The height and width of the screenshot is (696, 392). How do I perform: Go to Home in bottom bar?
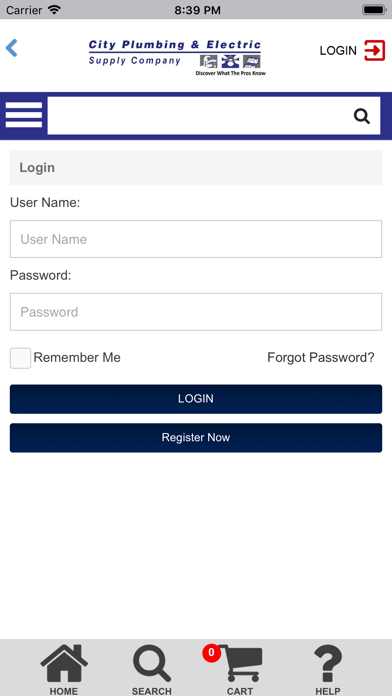click(x=64, y=669)
